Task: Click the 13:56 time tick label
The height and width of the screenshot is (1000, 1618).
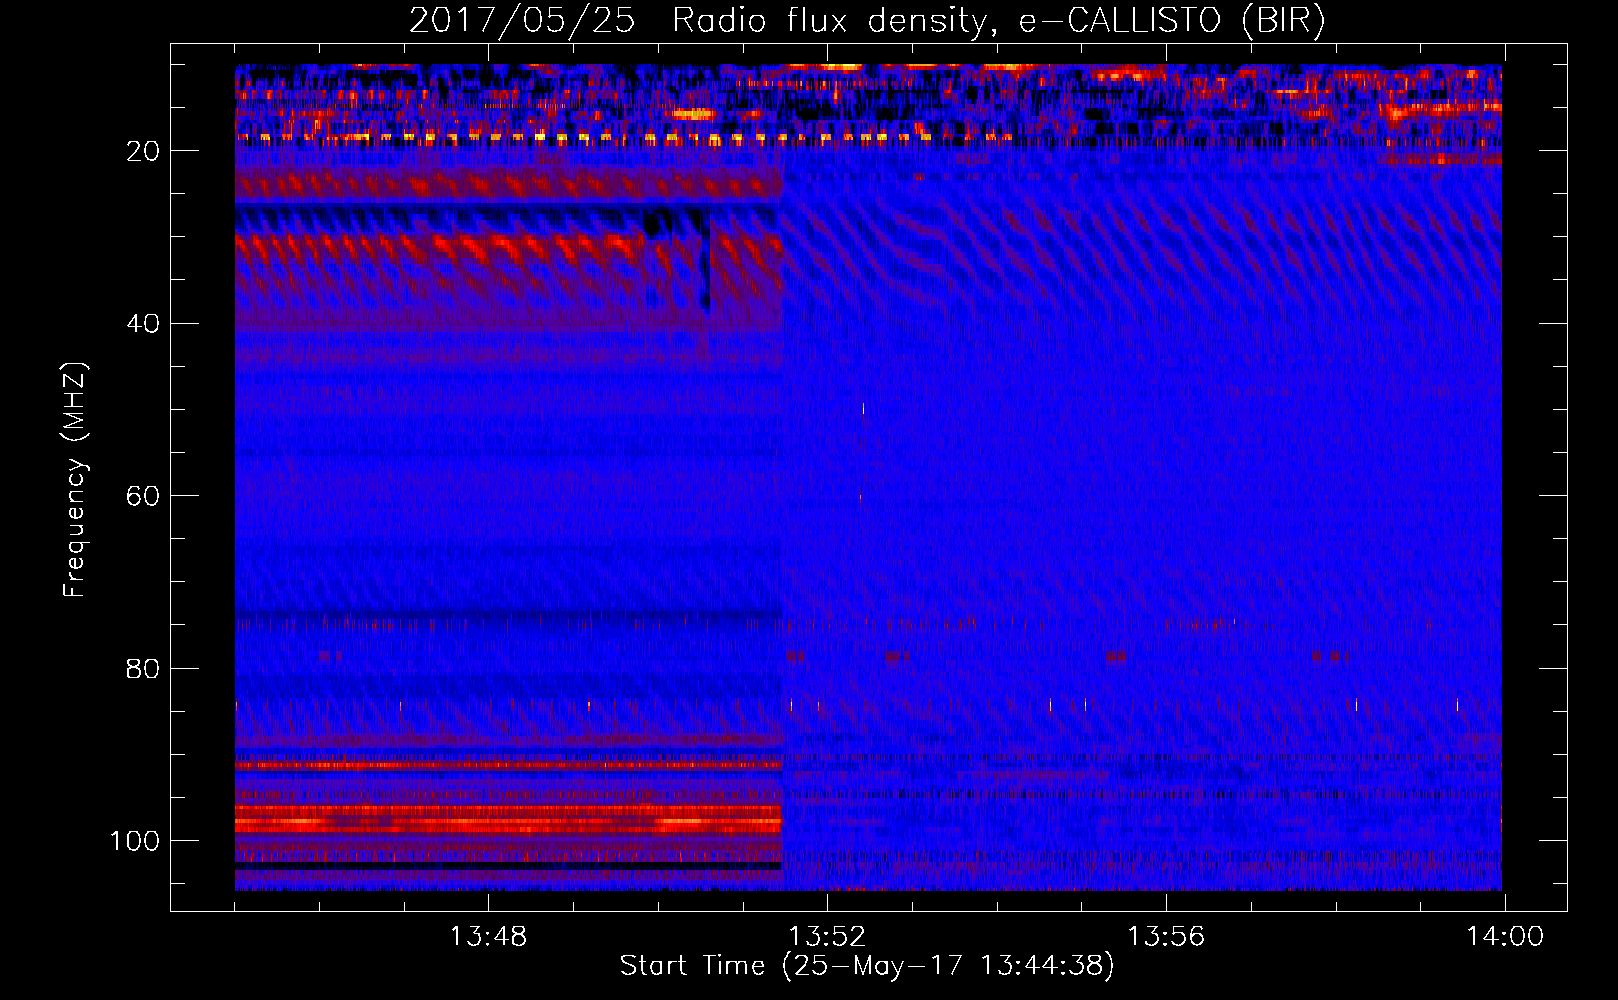Action: [1166, 937]
